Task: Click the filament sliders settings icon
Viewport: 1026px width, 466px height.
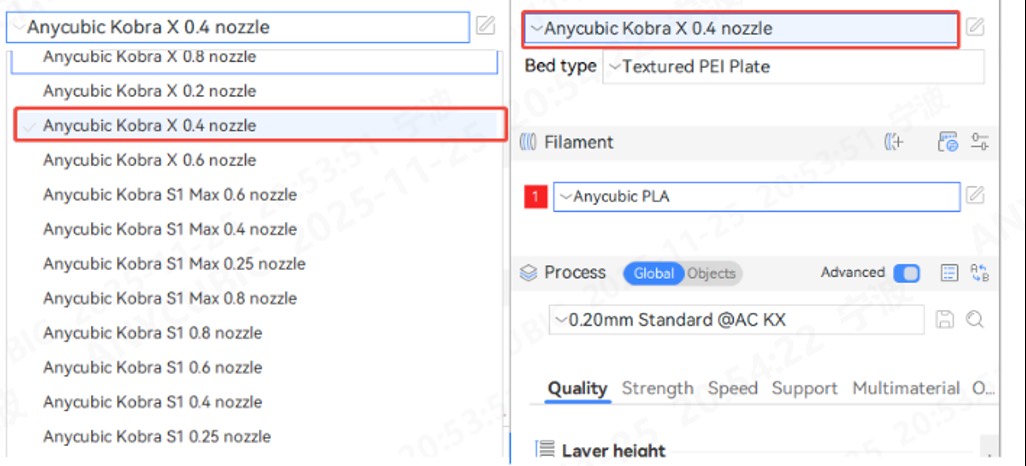Action: pos(979,142)
